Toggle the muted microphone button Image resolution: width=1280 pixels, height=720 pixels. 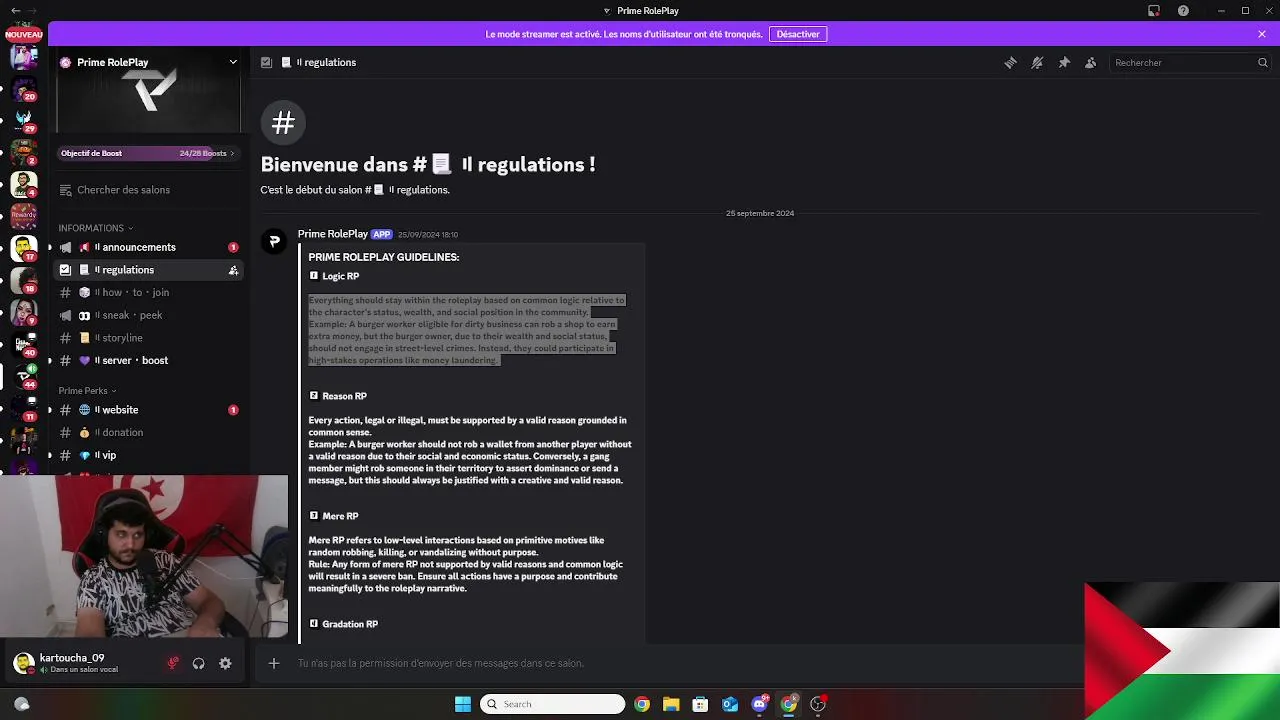tap(173, 663)
